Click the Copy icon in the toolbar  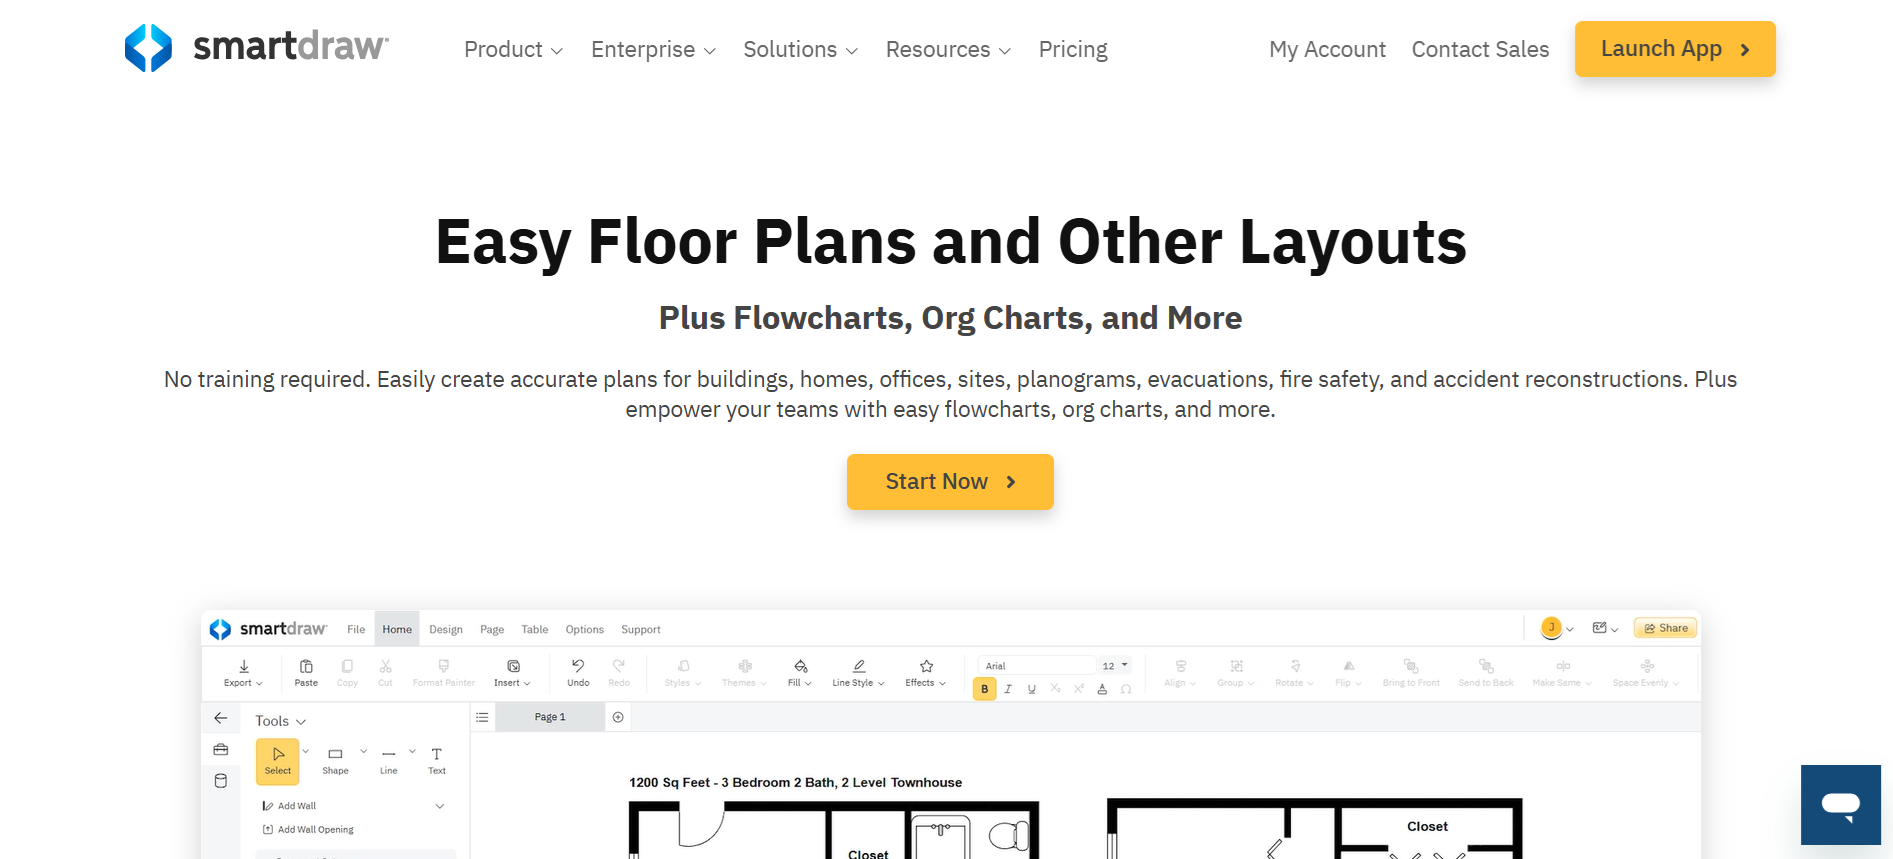[347, 666]
